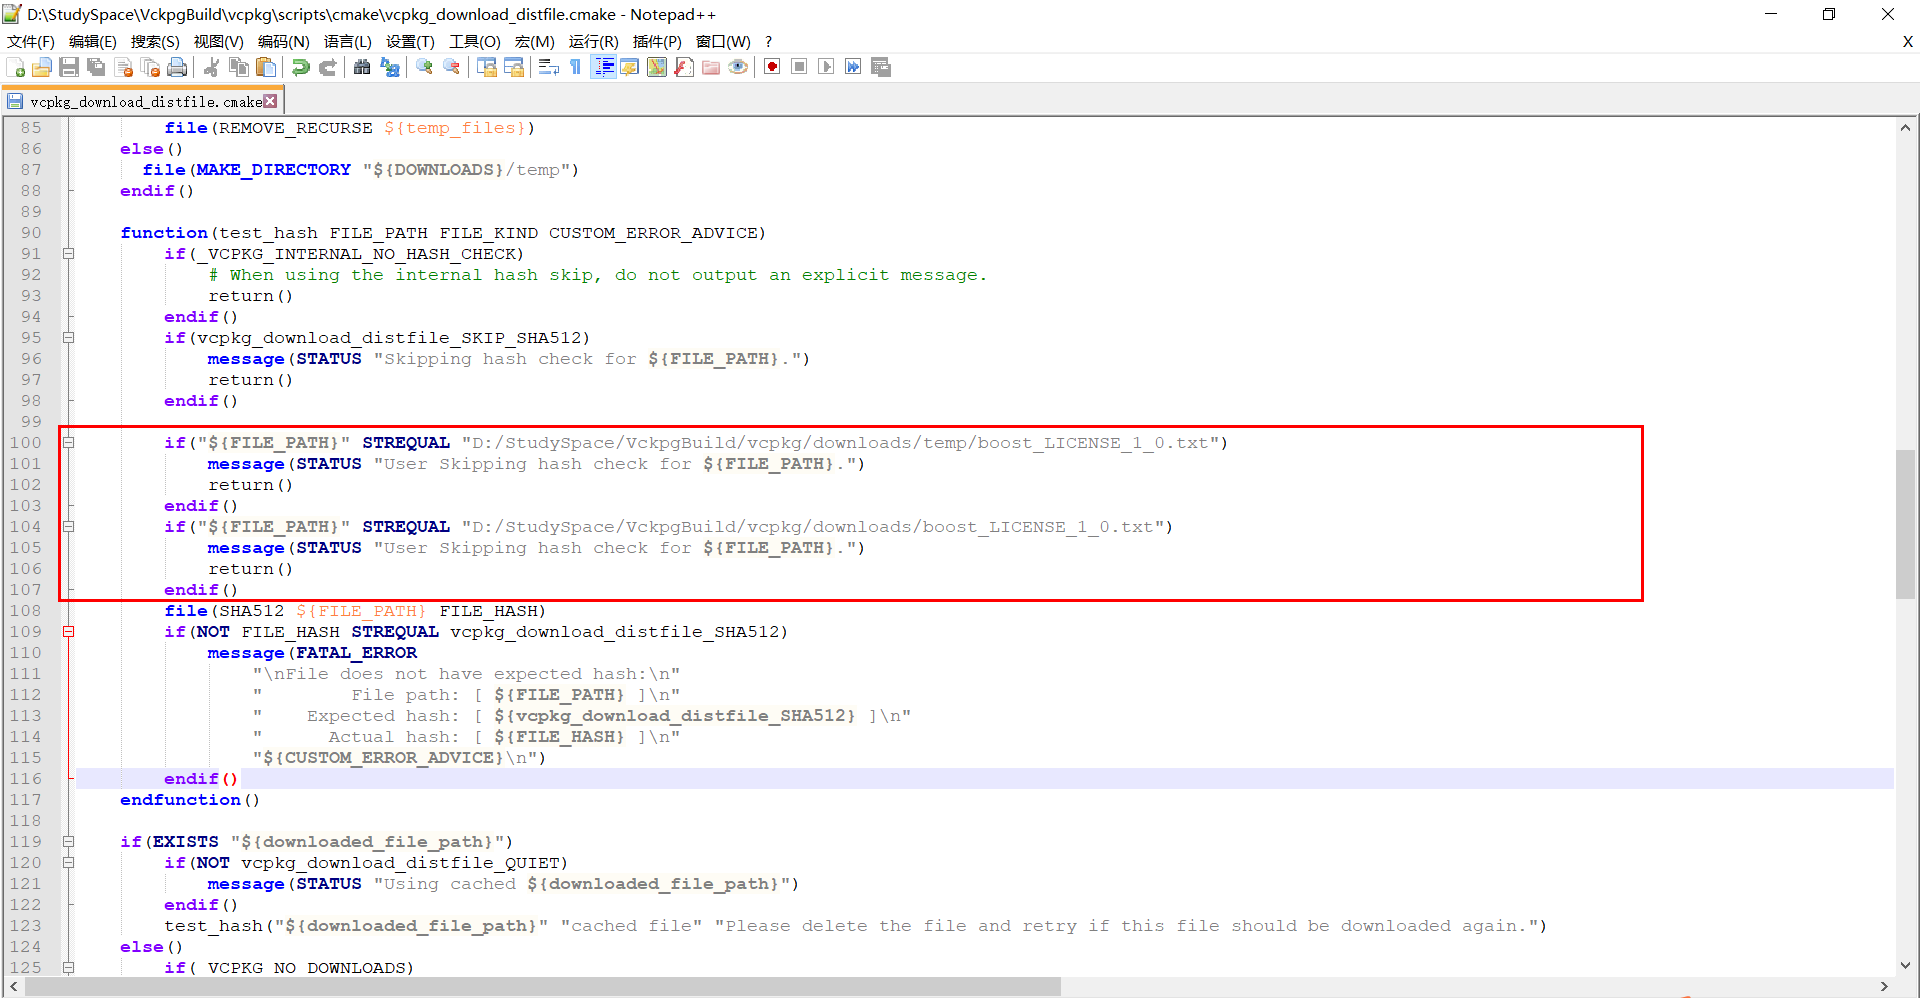Viewport: 1920px width, 998px height.
Task: Open the 语言(L) menu
Action: click(347, 42)
